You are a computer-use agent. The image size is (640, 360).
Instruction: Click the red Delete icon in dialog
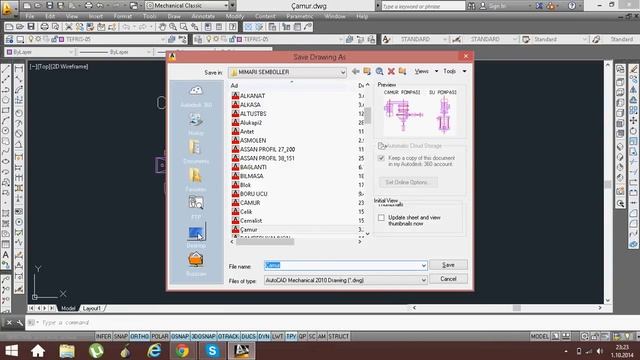pyautogui.click(x=391, y=71)
